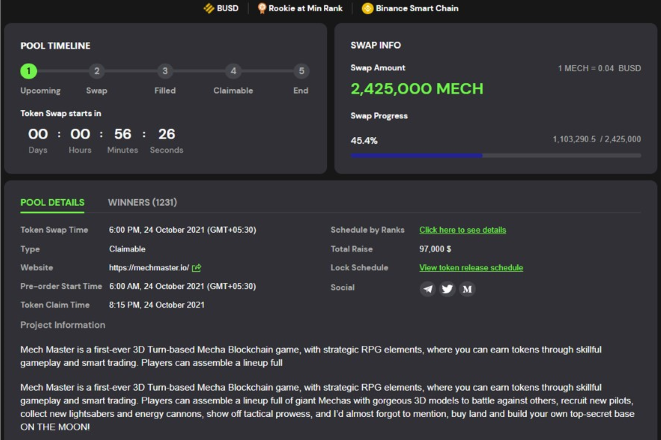661x440 pixels.
Task: Click the 'Schedule by Ranks' label
Action: [368, 230]
